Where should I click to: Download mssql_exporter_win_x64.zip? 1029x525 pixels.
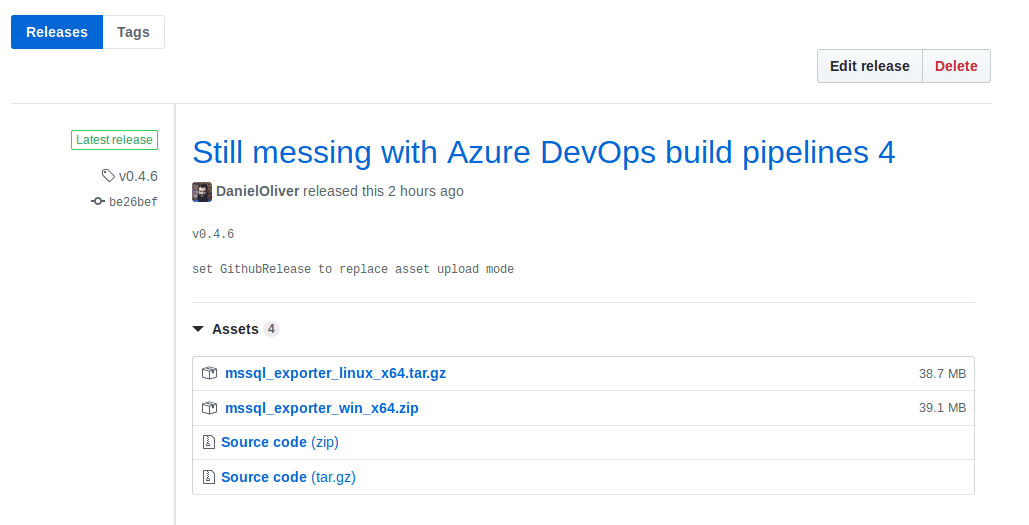[x=321, y=408]
